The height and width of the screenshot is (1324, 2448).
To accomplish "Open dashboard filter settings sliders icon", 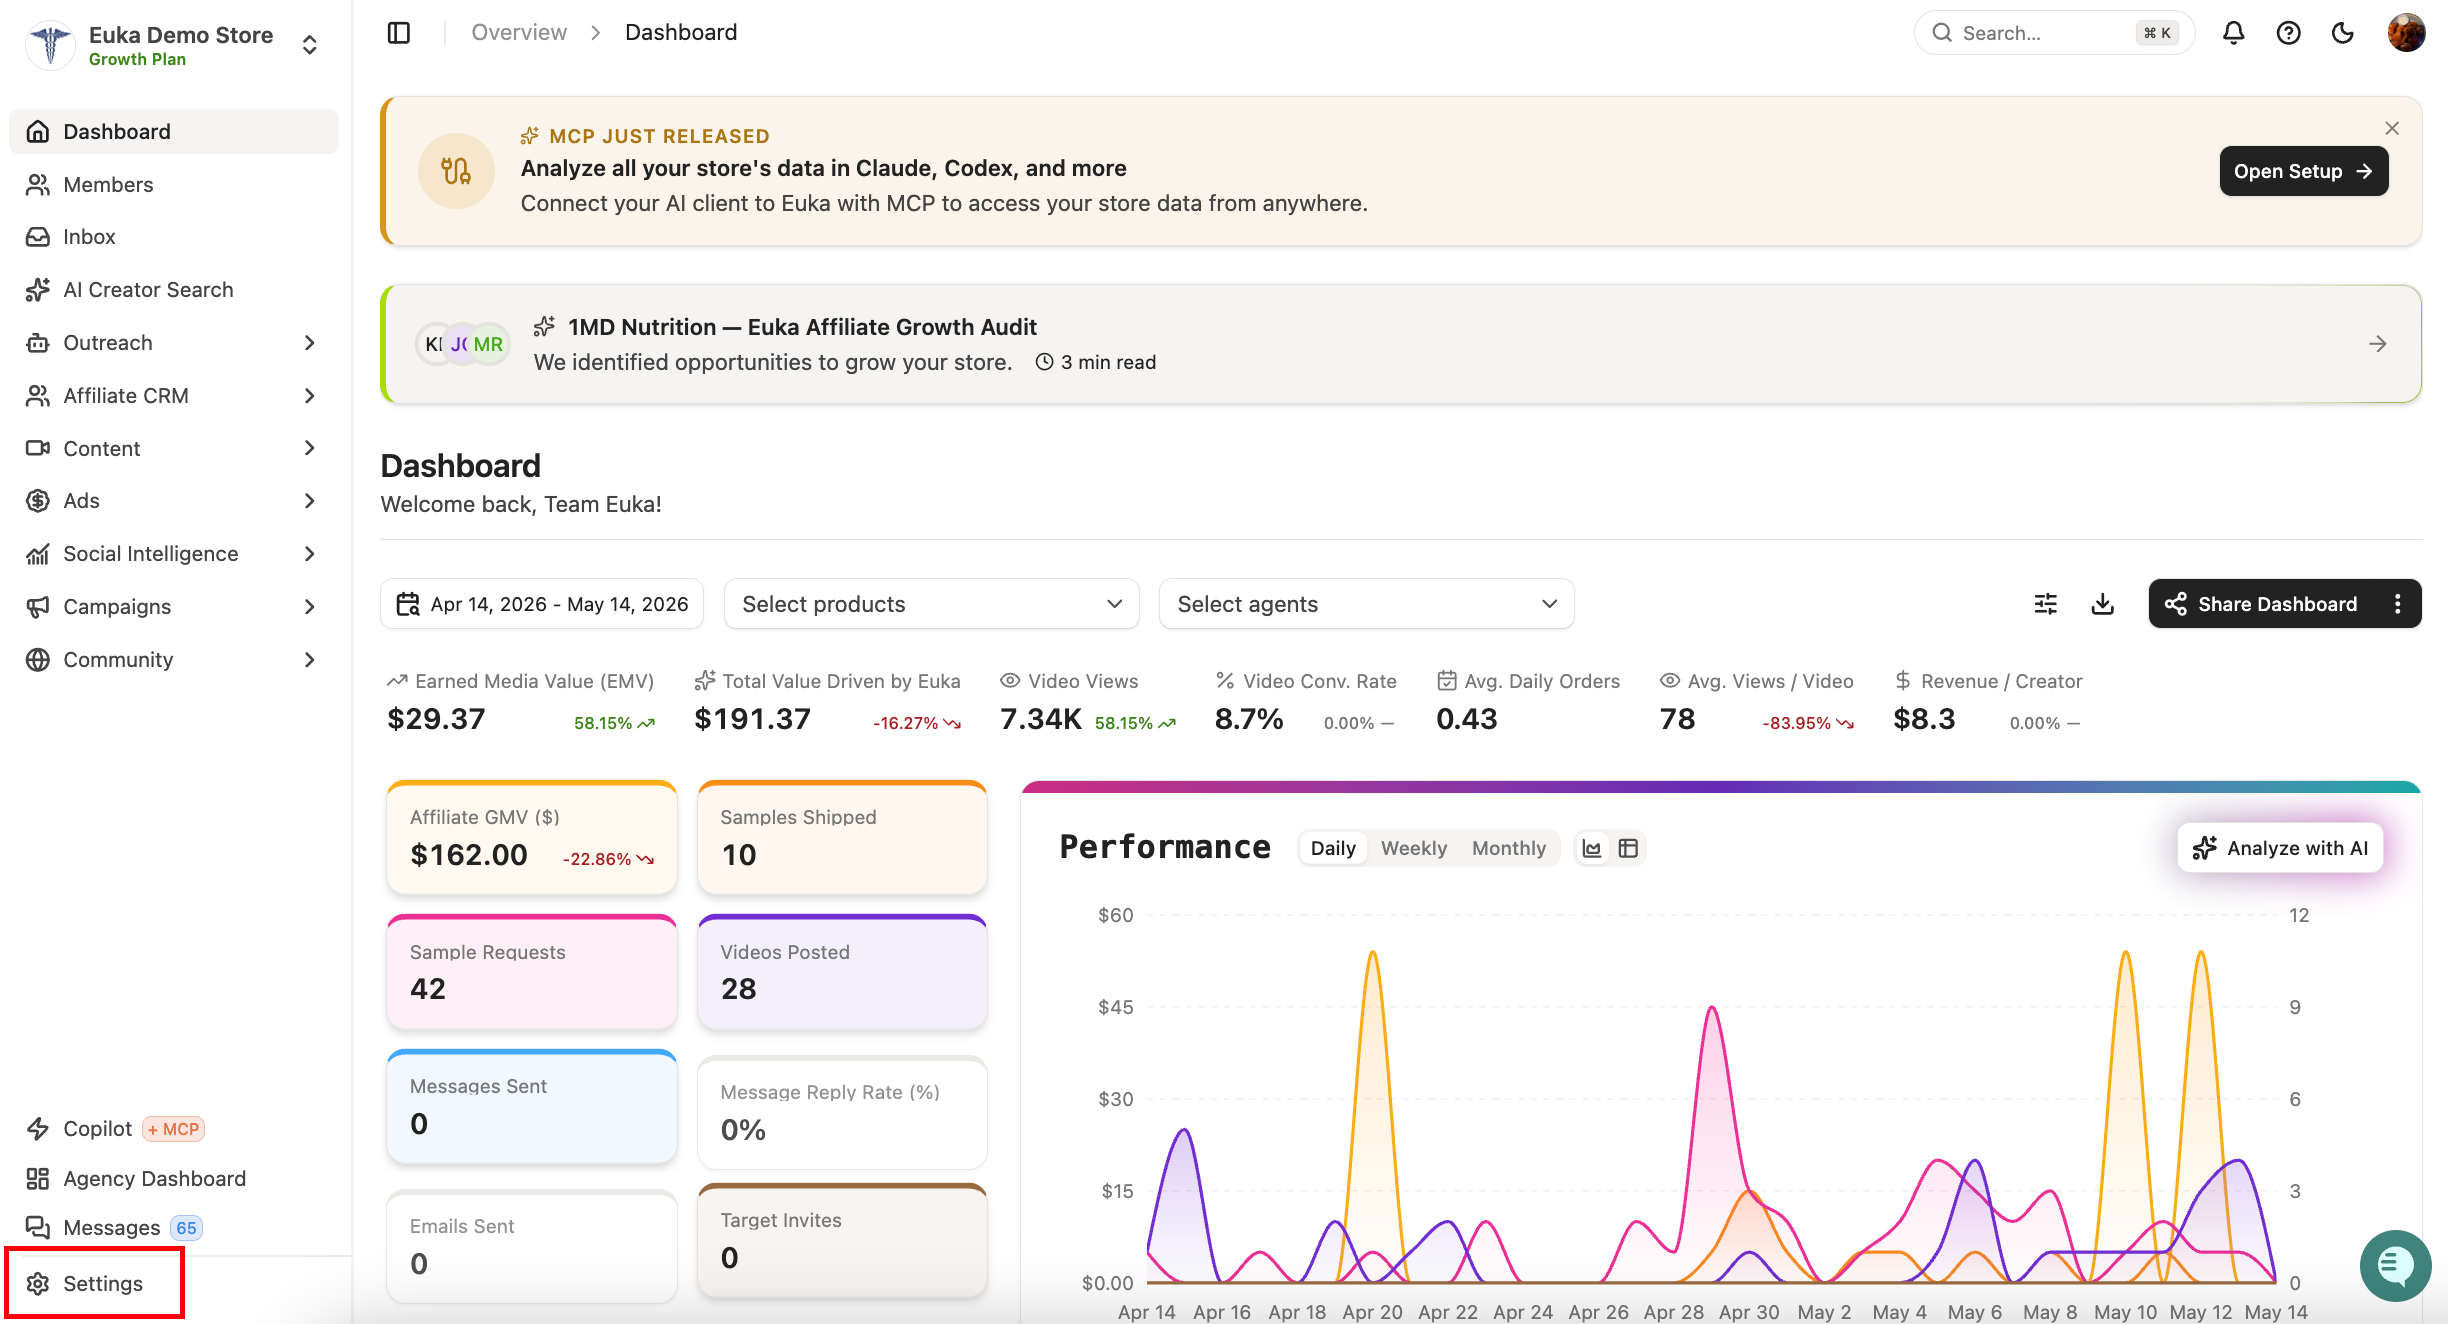I will click(2045, 604).
